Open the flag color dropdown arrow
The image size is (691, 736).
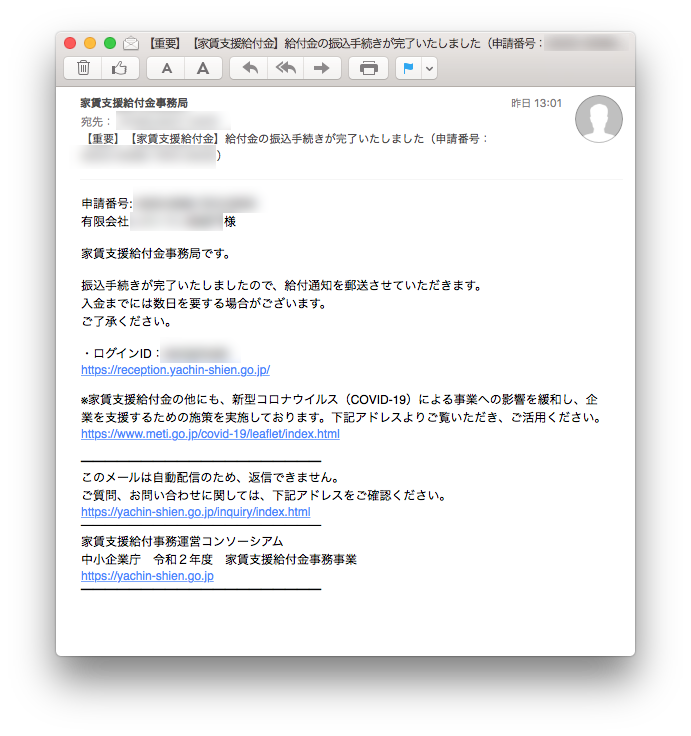click(x=430, y=68)
